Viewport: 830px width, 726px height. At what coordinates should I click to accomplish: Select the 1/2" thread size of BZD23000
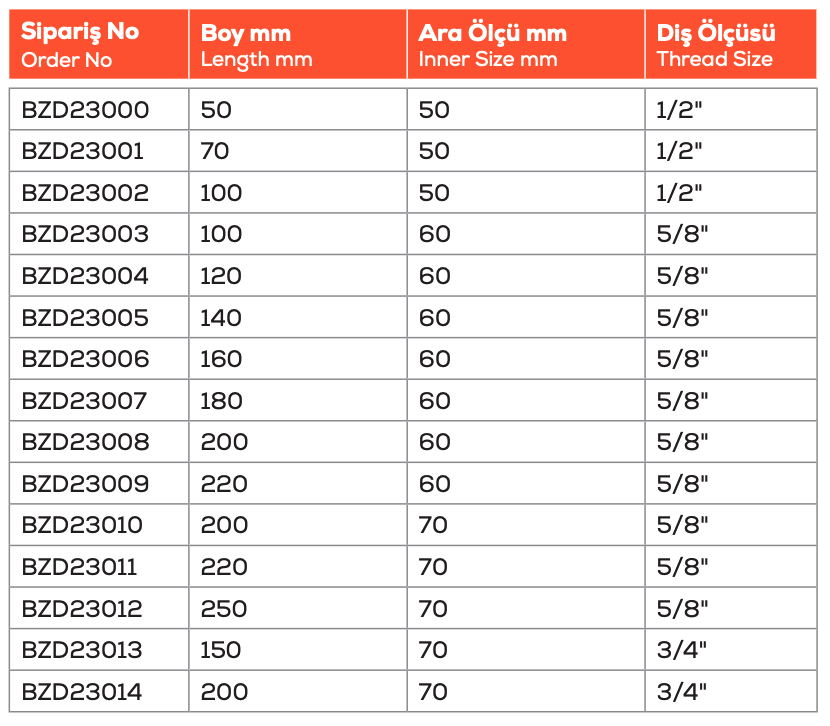680,109
